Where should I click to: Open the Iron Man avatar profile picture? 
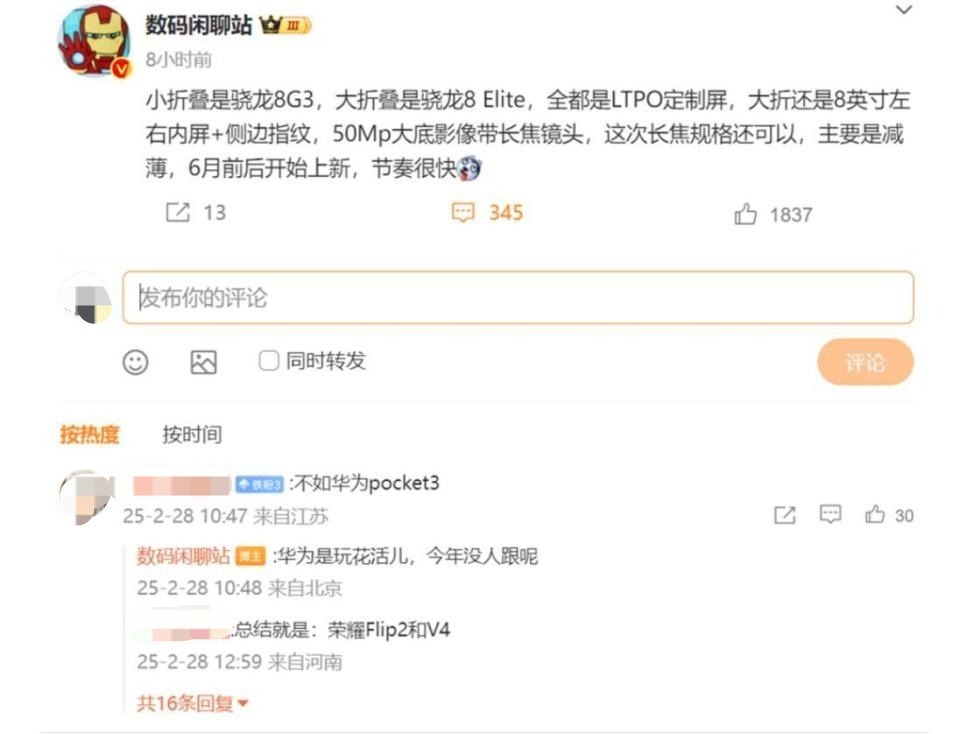(x=95, y=41)
